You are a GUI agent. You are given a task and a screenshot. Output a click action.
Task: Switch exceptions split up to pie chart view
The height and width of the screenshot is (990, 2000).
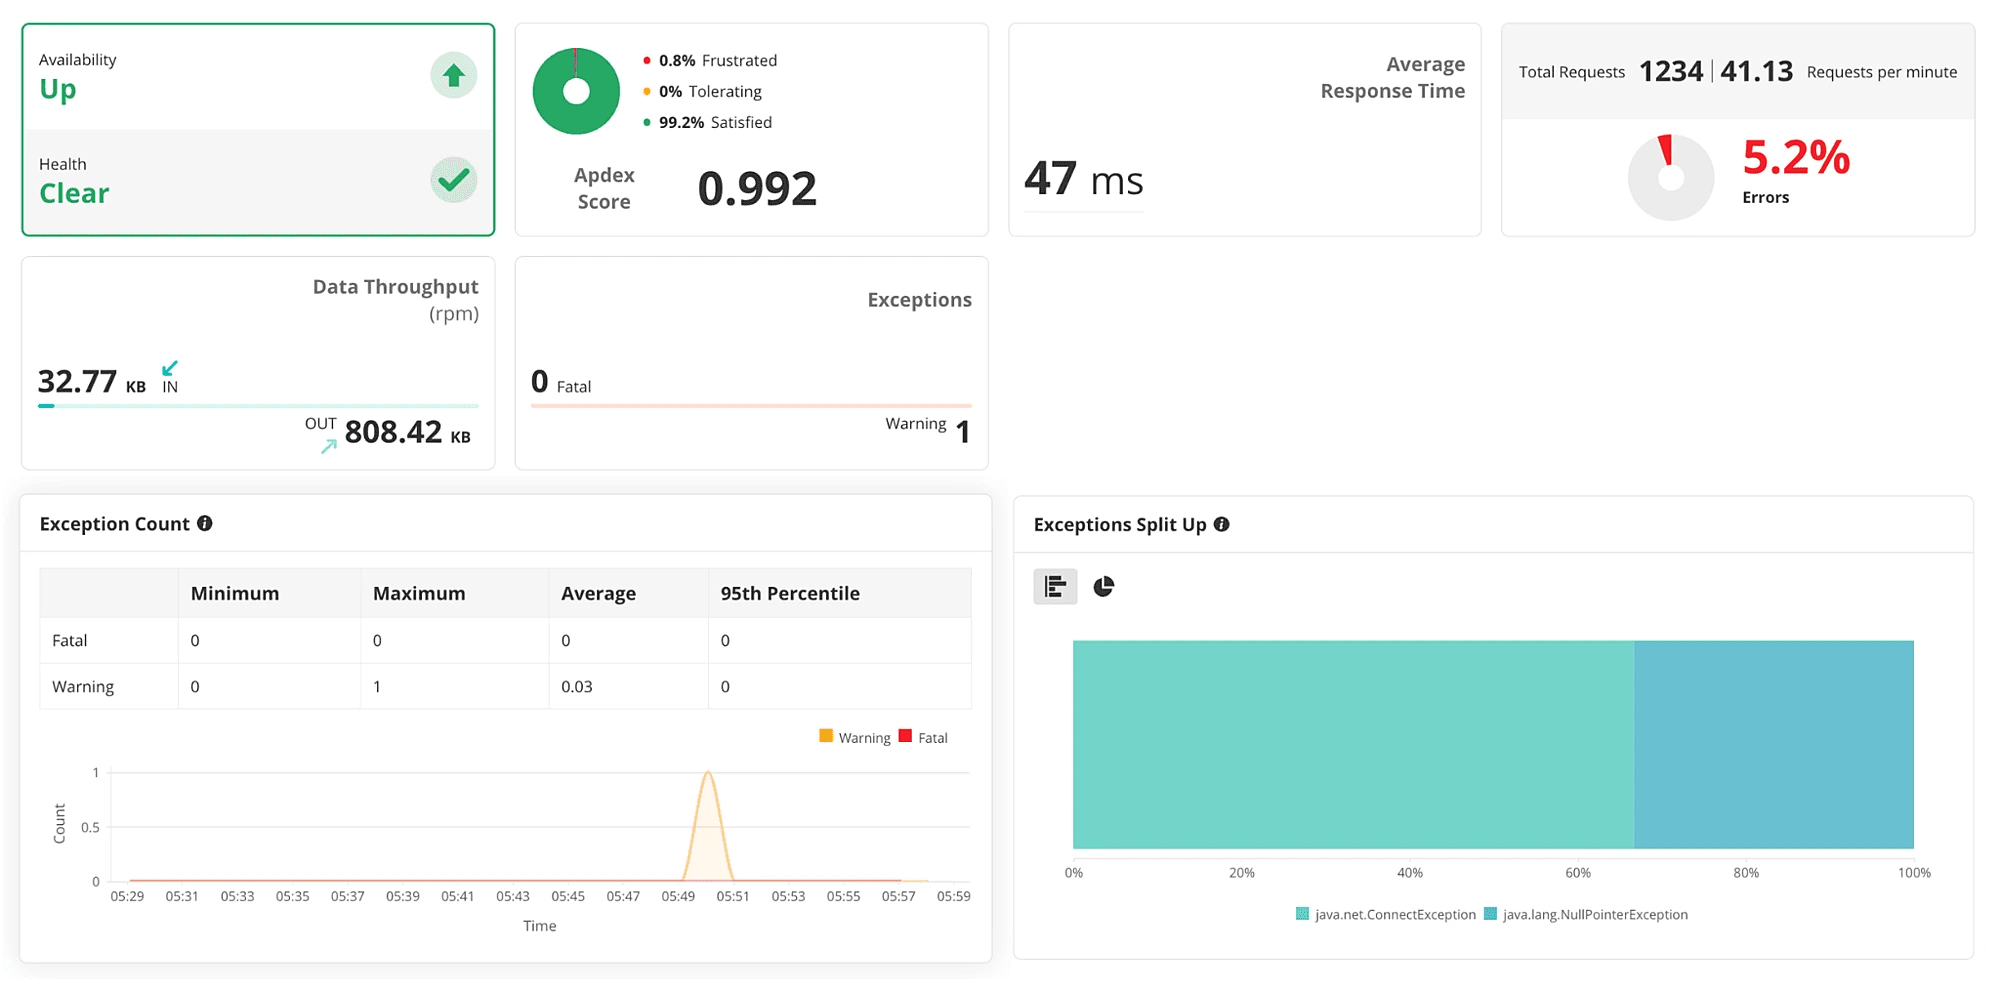click(x=1104, y=587)
